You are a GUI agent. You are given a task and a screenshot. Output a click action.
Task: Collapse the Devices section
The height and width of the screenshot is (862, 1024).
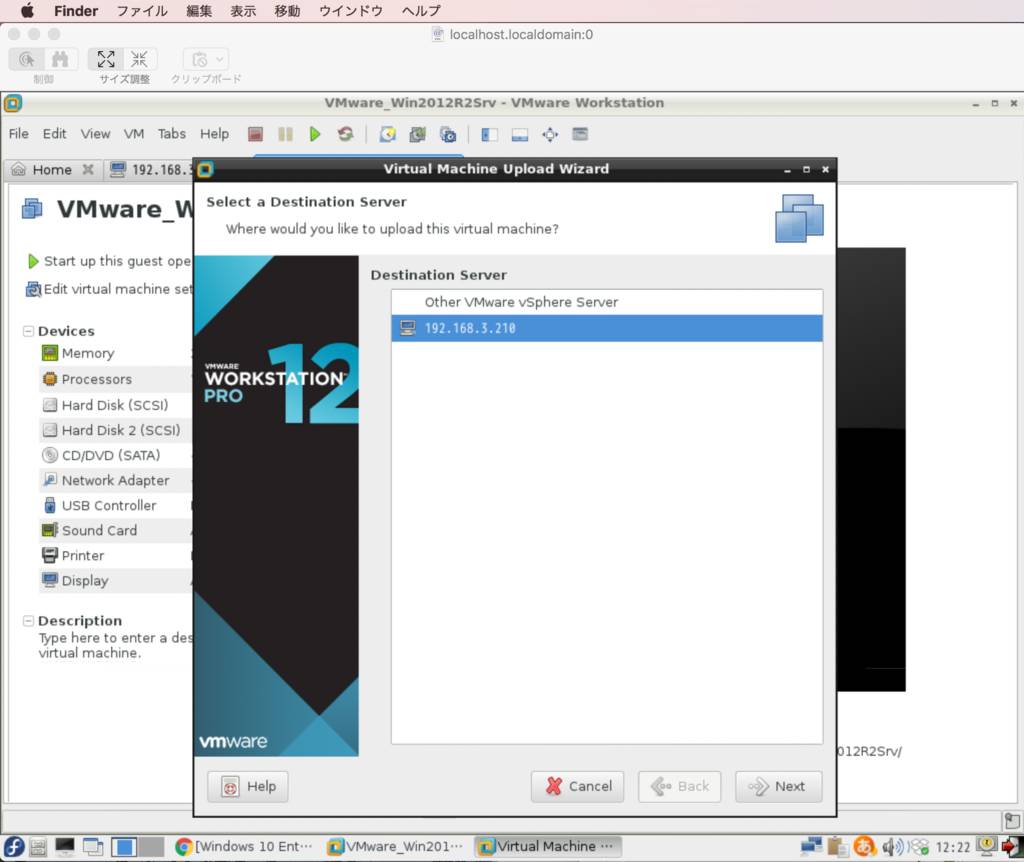tap(28, 331)
